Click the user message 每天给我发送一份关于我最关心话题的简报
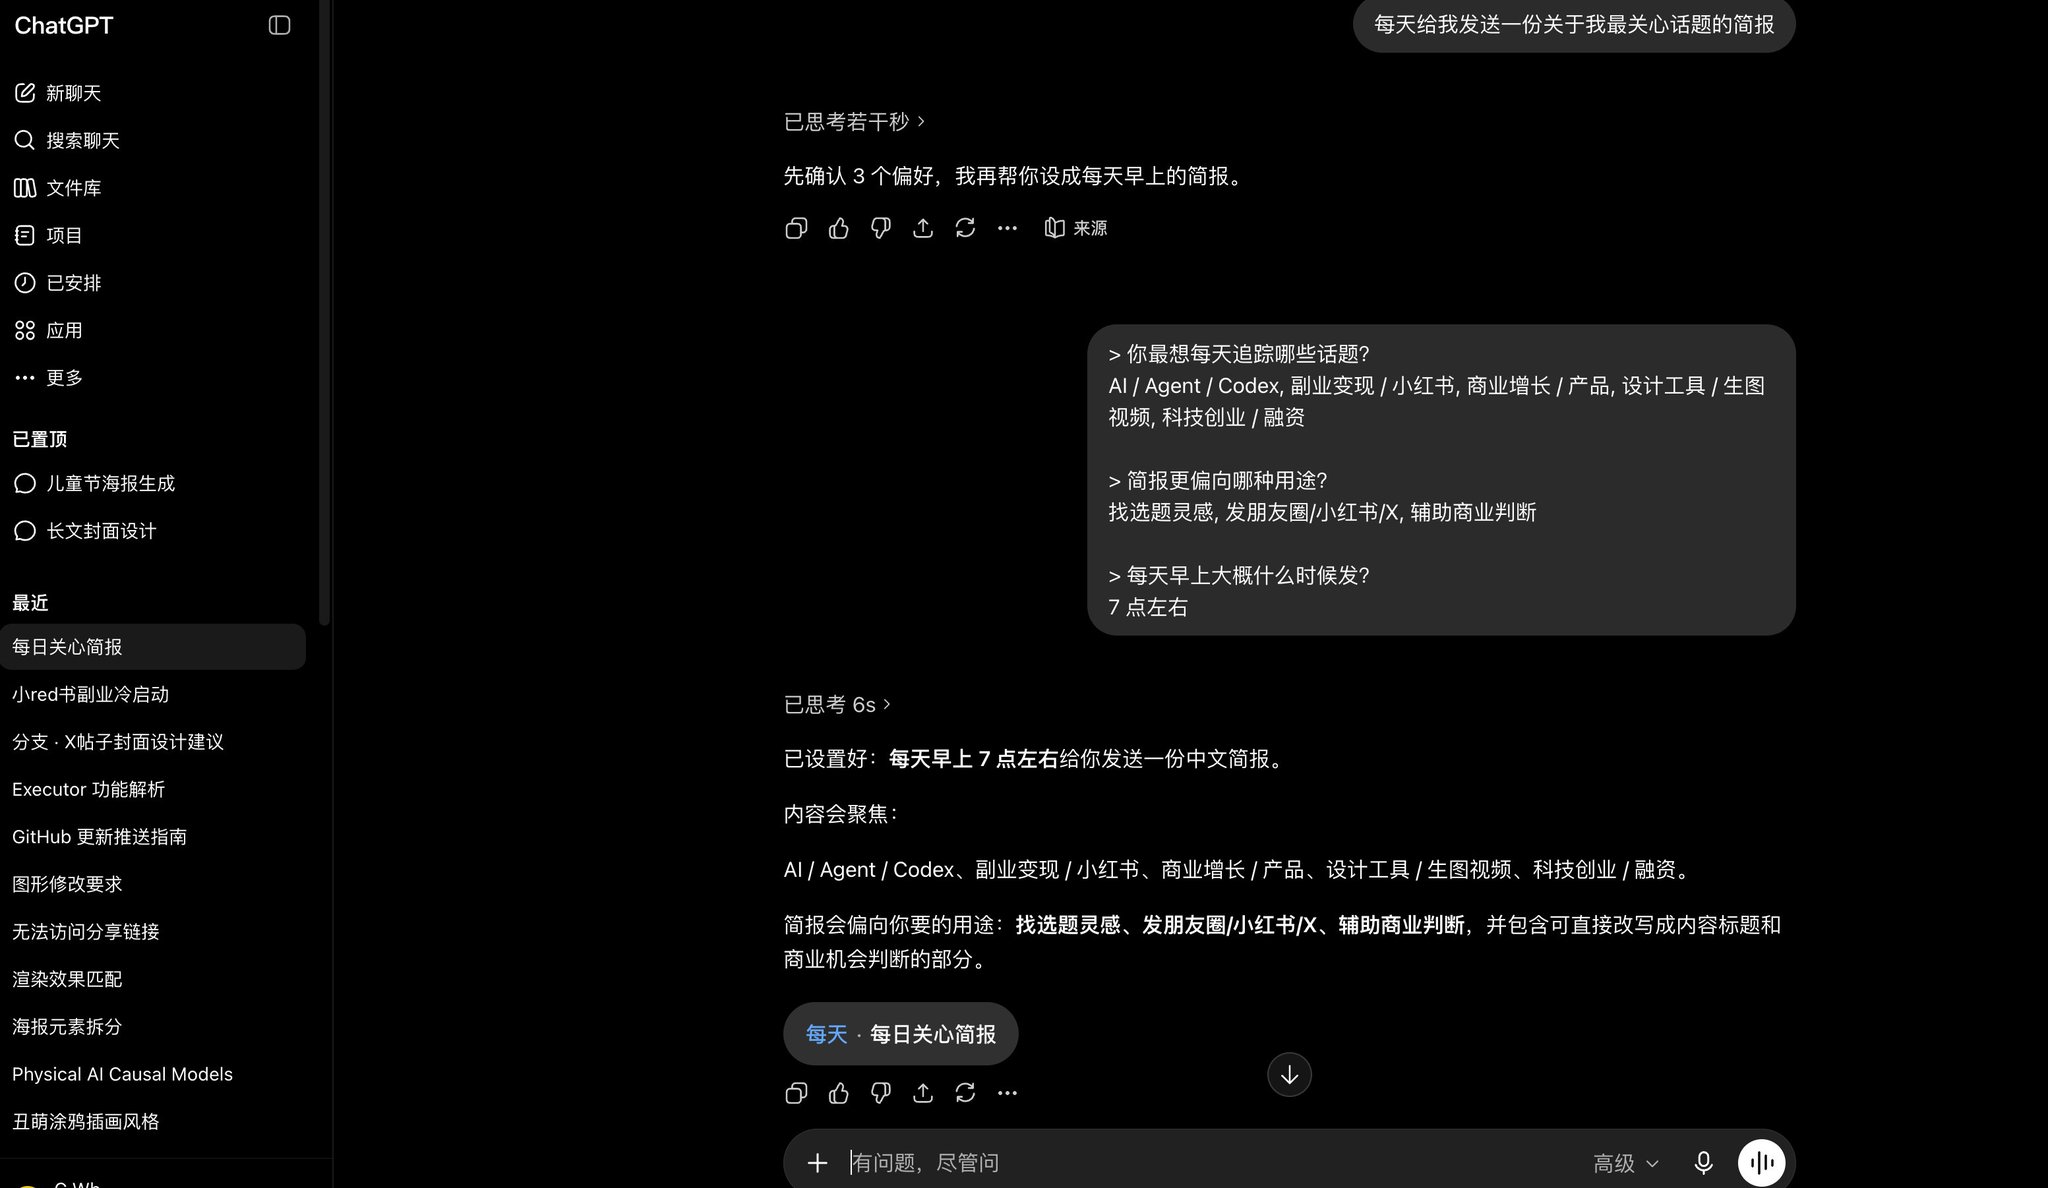The width and height of the screenshot is (2048, 1188). pyautogui.click(x=1574, y=24)
